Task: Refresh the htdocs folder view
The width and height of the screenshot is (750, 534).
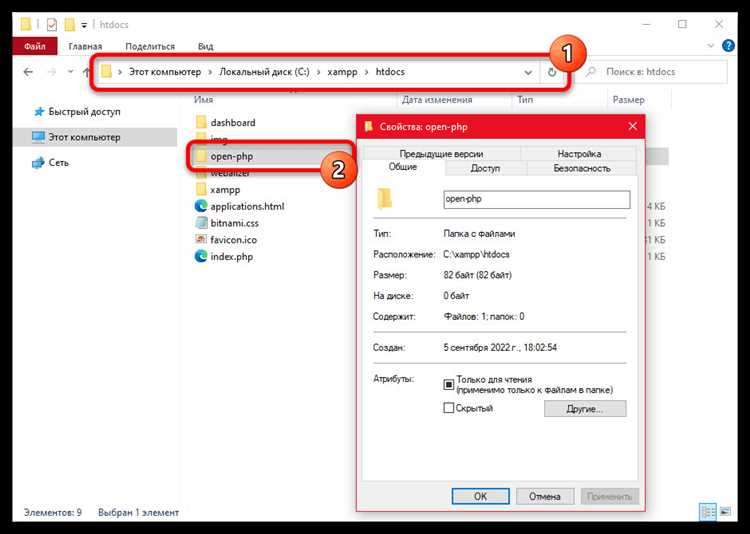Action: 552,72
